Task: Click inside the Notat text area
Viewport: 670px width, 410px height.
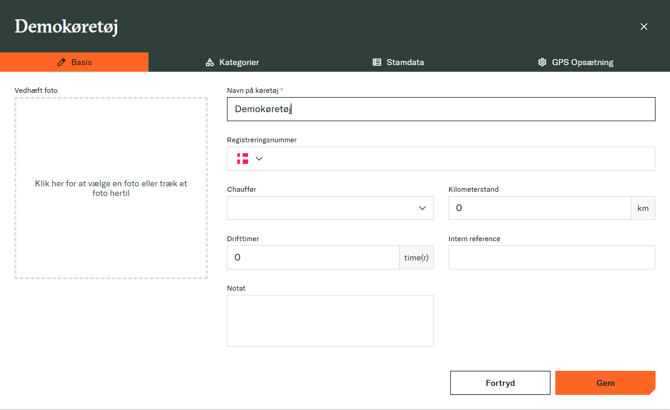Action: [330, 320]
